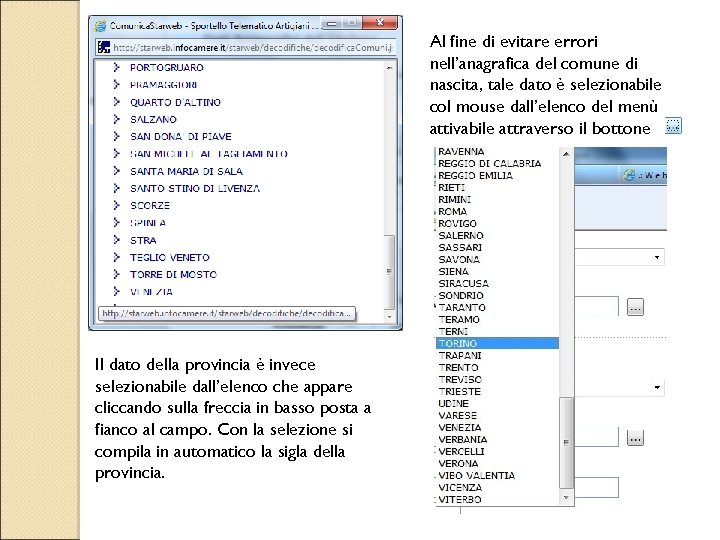Viewport: 720px width, 540px height.
Task: Expand the SAN DONA' DI PIAVE arrow
Action: point(116,136)
